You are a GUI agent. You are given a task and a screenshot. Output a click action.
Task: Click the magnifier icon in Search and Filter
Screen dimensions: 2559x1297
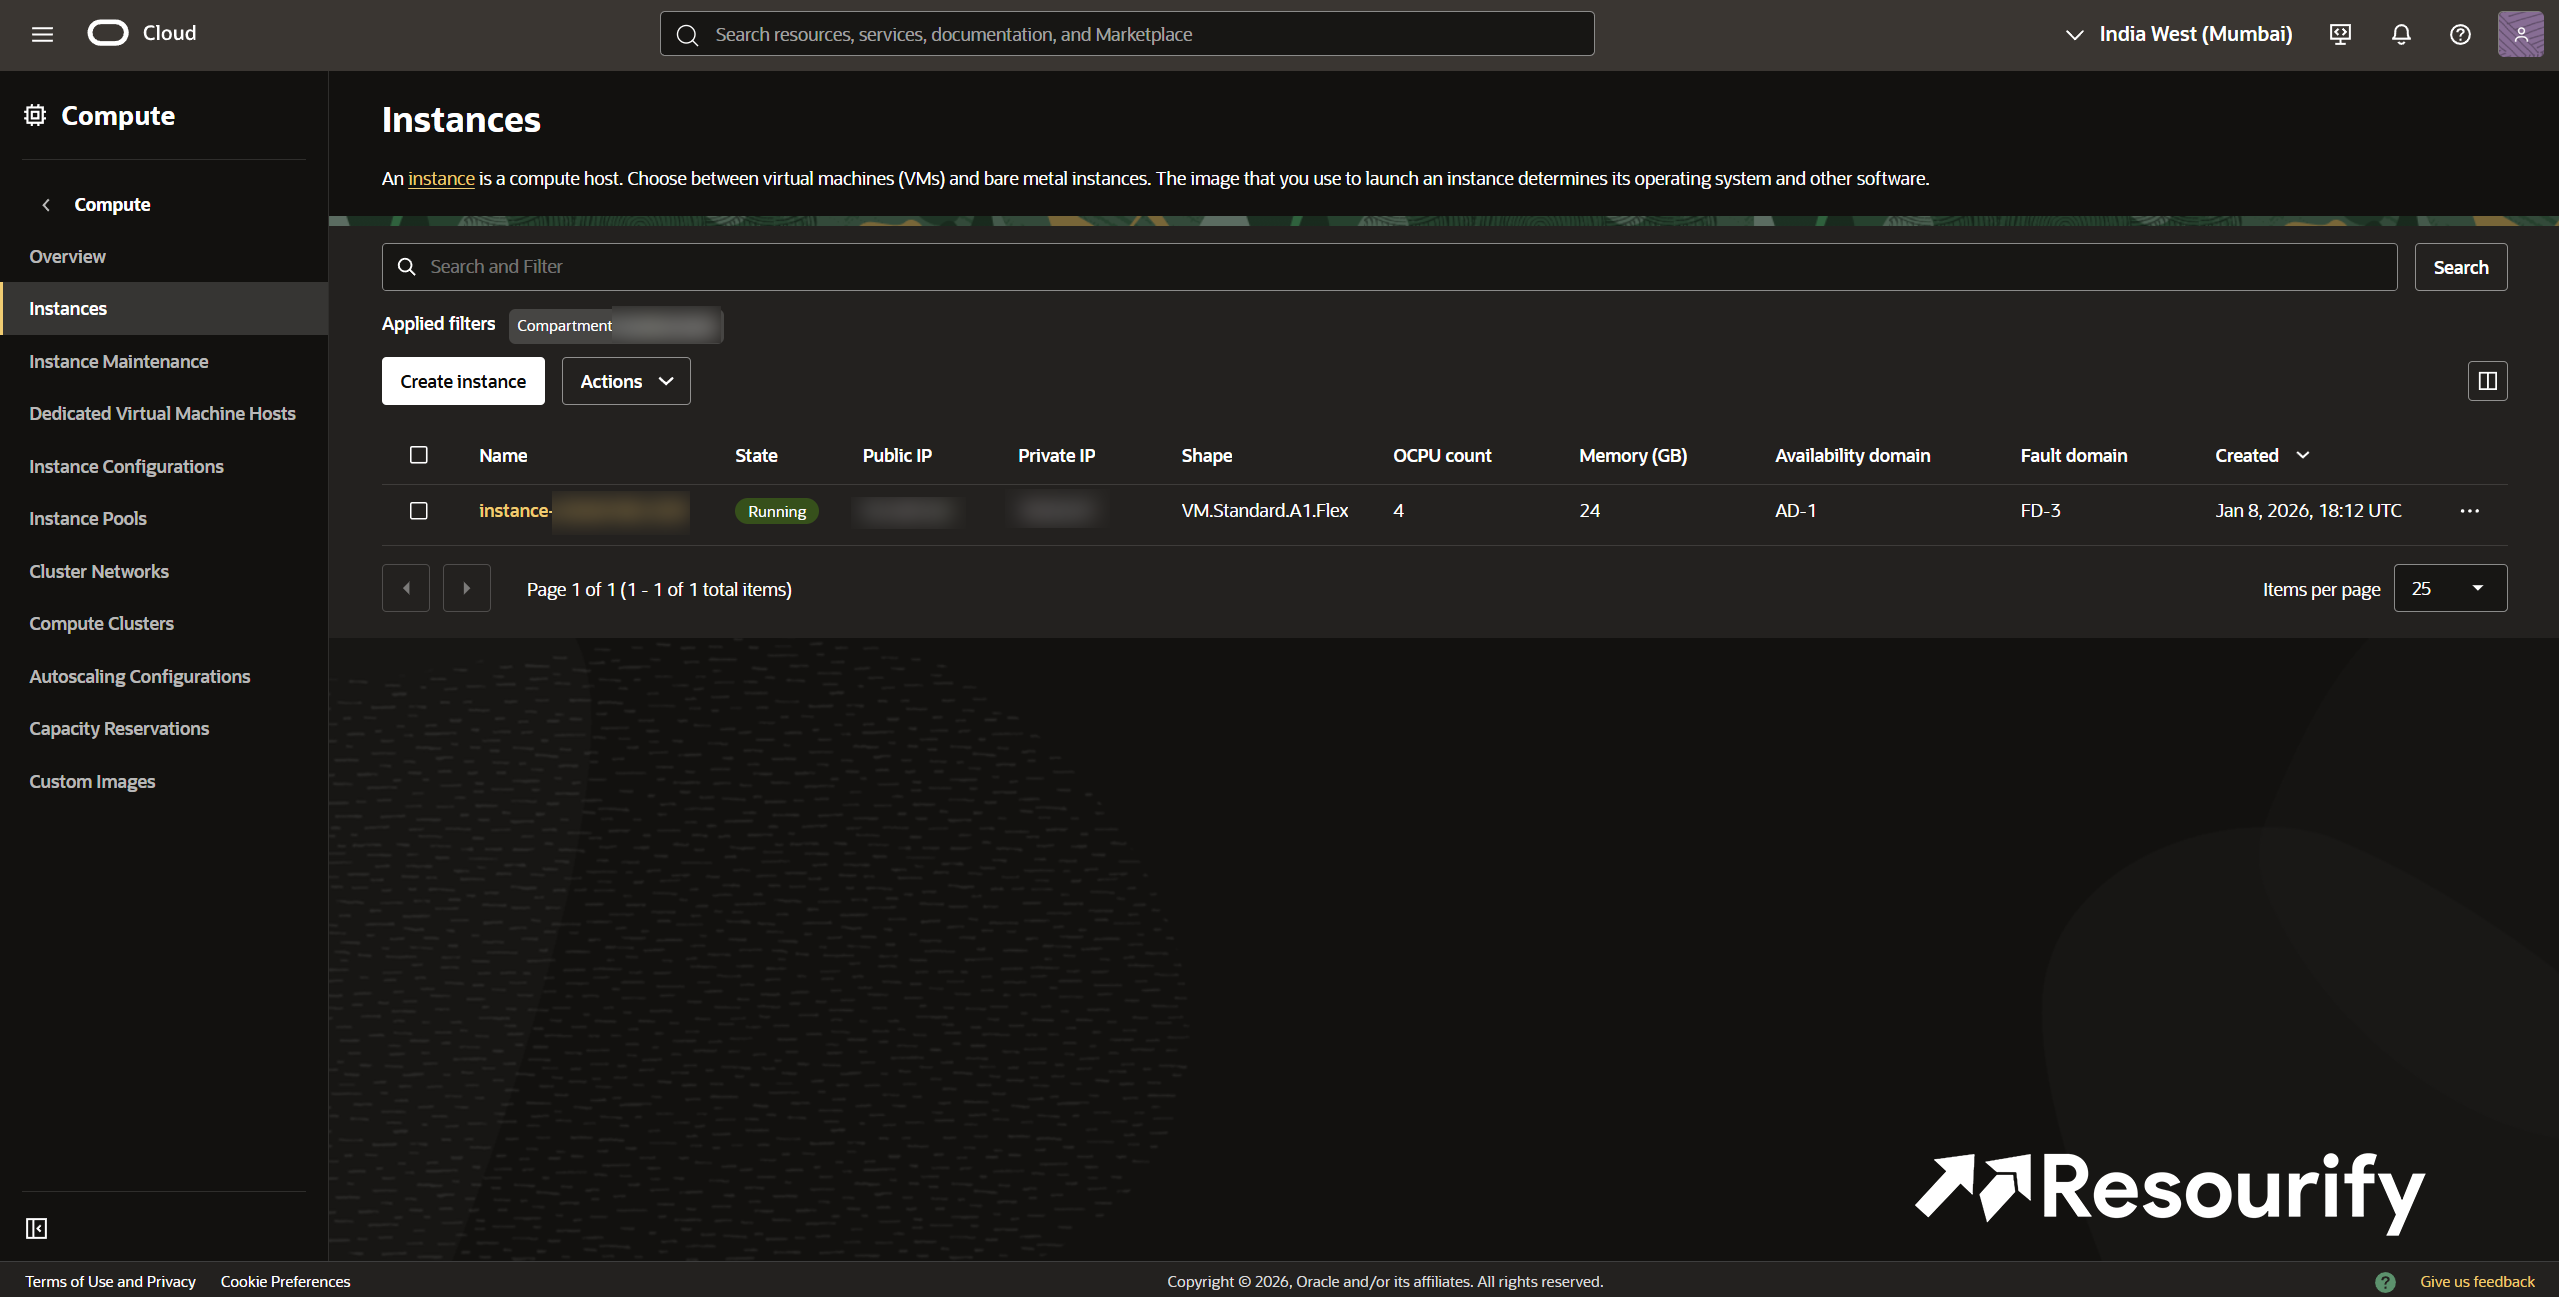(406, 267)
